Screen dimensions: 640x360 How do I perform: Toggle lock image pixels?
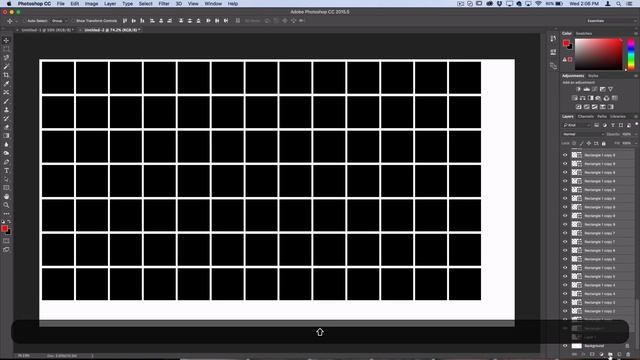[581, 143]
